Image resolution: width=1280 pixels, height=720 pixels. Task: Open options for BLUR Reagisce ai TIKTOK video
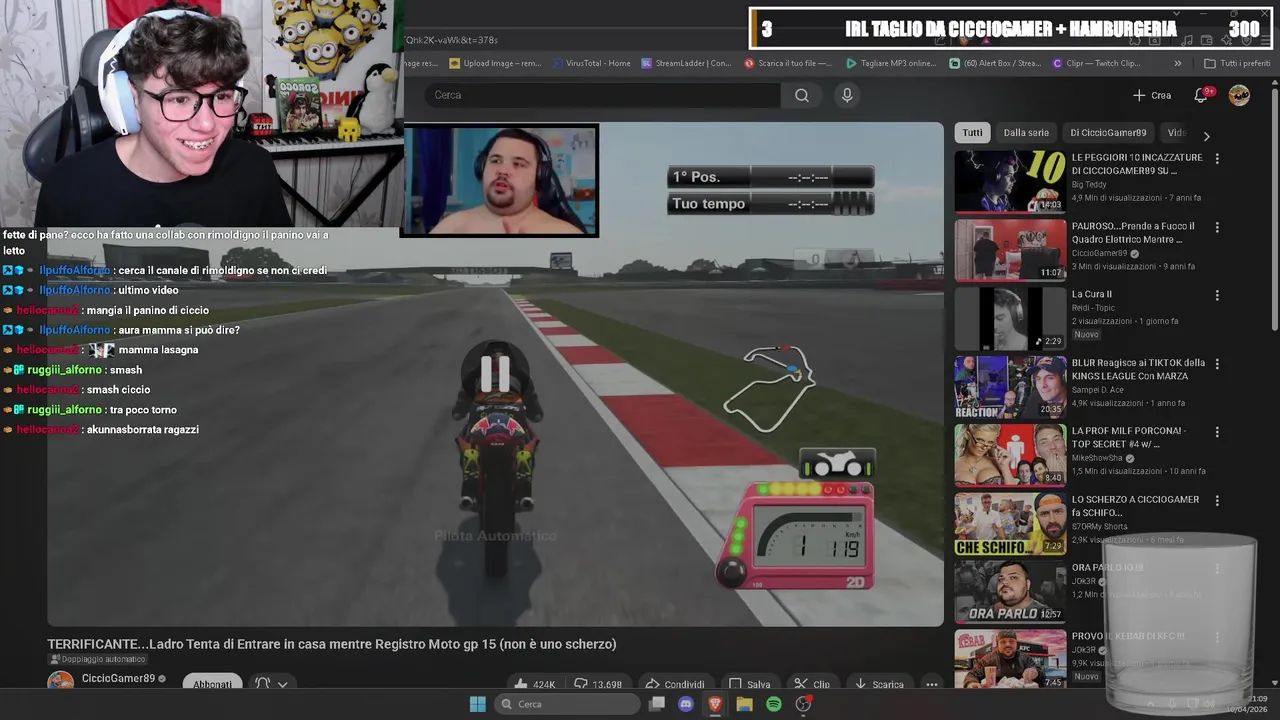[x=1217, y=364]
